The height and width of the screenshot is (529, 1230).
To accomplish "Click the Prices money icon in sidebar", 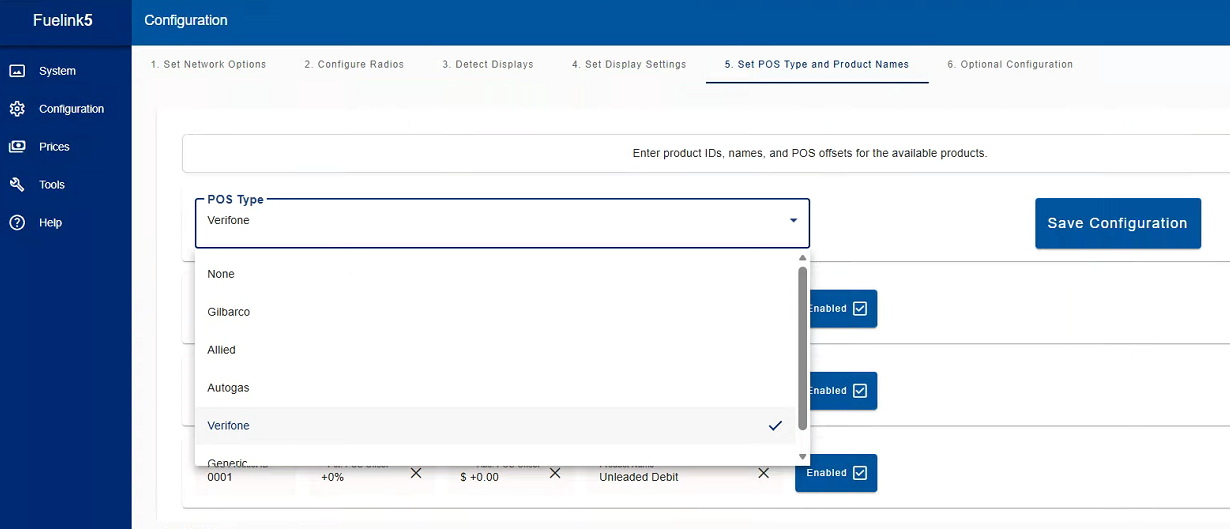I will 17,147.
